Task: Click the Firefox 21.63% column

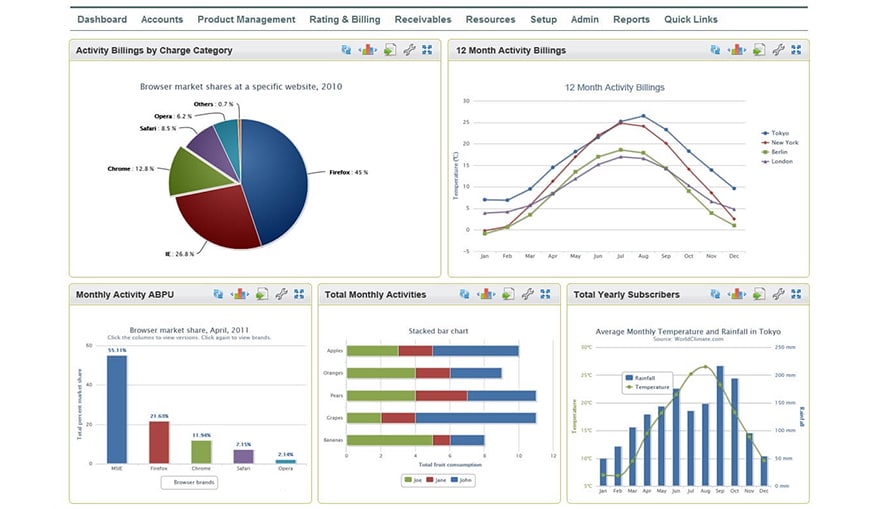Action: click(x=159, y=442)
